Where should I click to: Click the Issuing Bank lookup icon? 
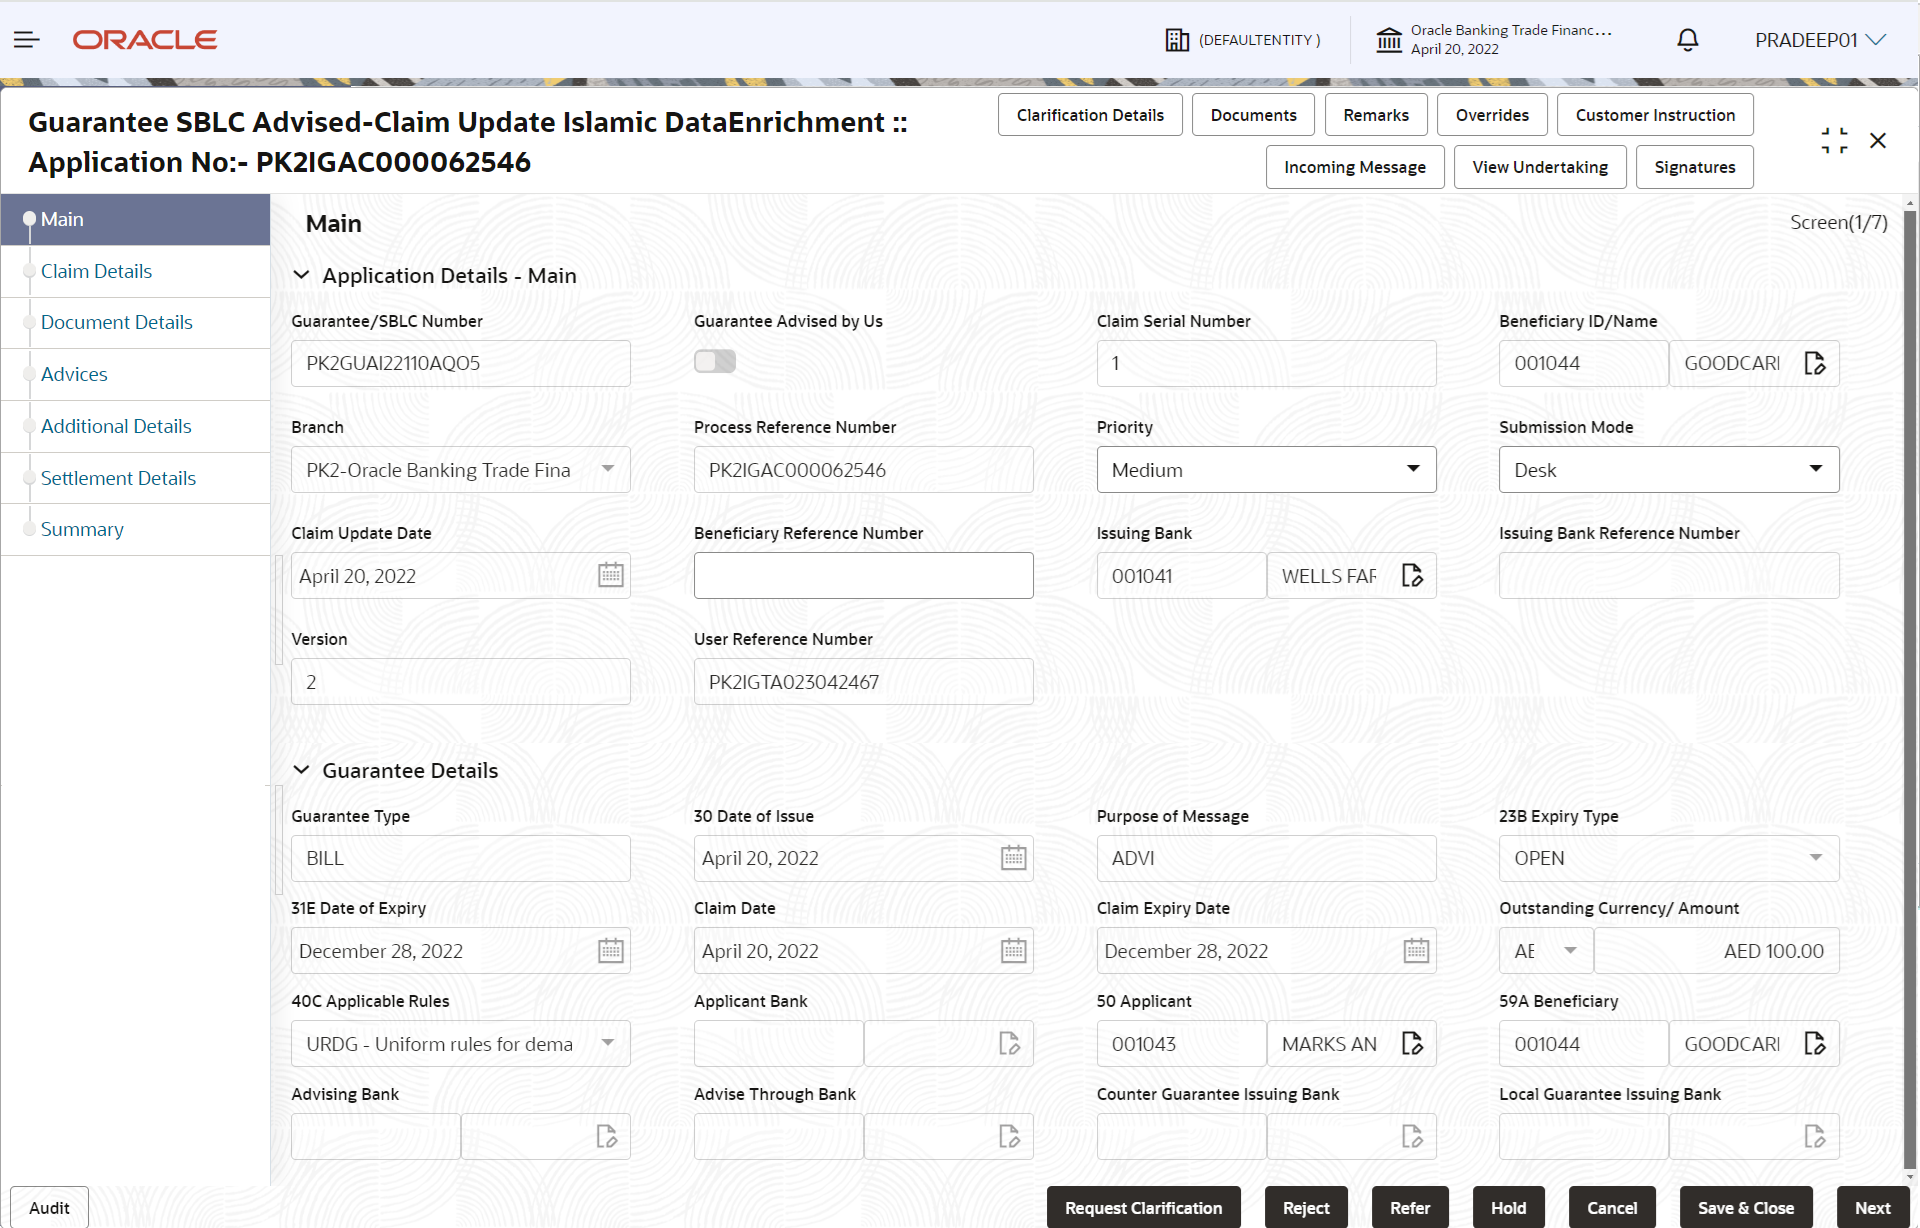click(x=1412, y=575)
